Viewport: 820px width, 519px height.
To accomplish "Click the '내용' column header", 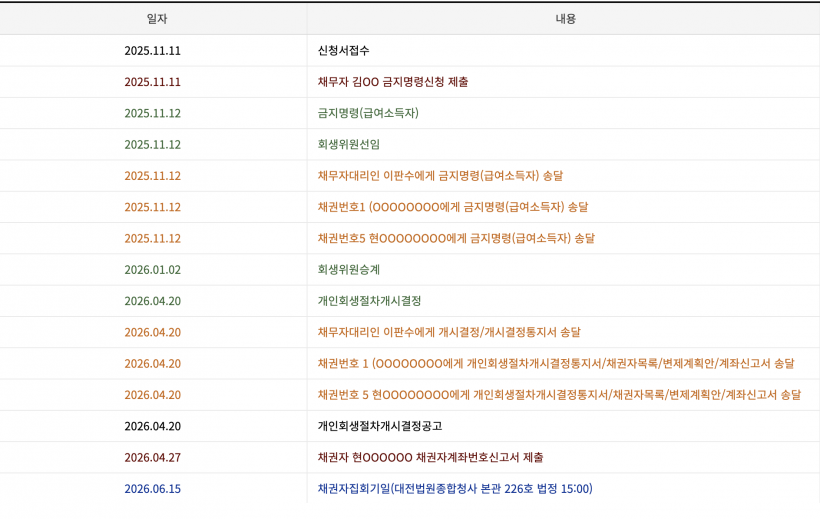I will click(x=565, y=19).
